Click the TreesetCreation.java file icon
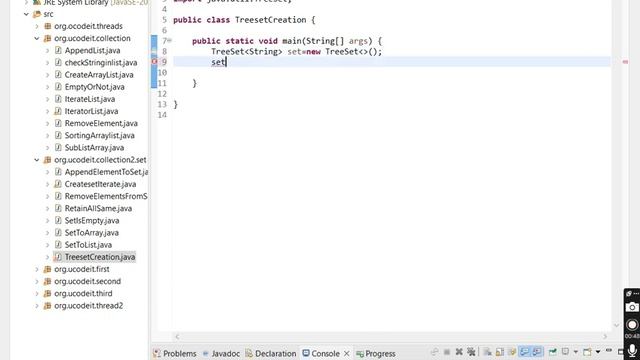The image size is (640, 360). (x=58, y=257)
